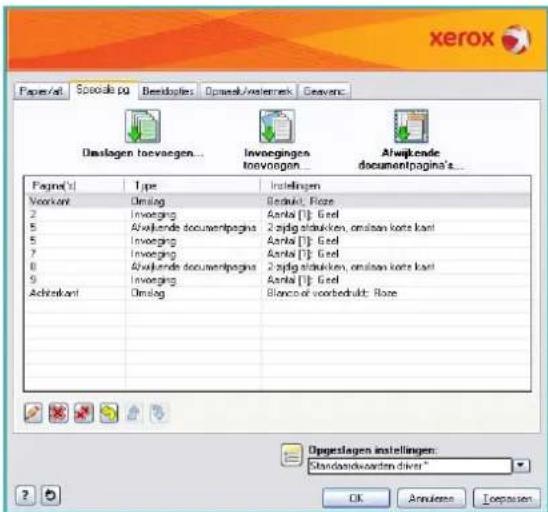Open the Geavanc tab
Viewport: 548px width, 512px height.
[325, 91]
